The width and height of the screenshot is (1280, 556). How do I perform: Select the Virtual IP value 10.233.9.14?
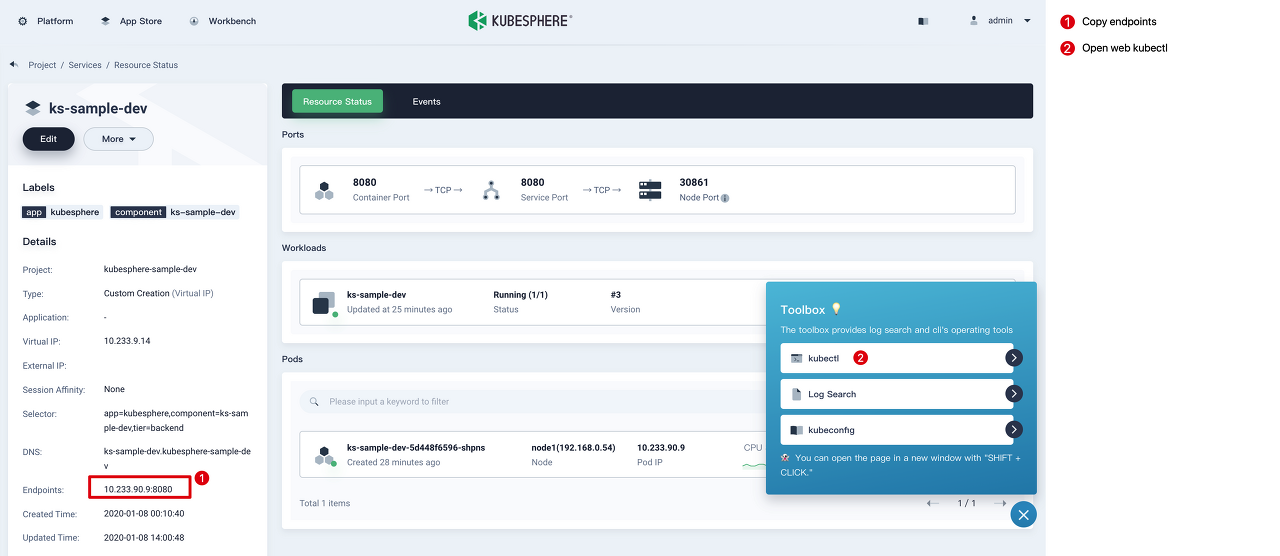(127, 341)
